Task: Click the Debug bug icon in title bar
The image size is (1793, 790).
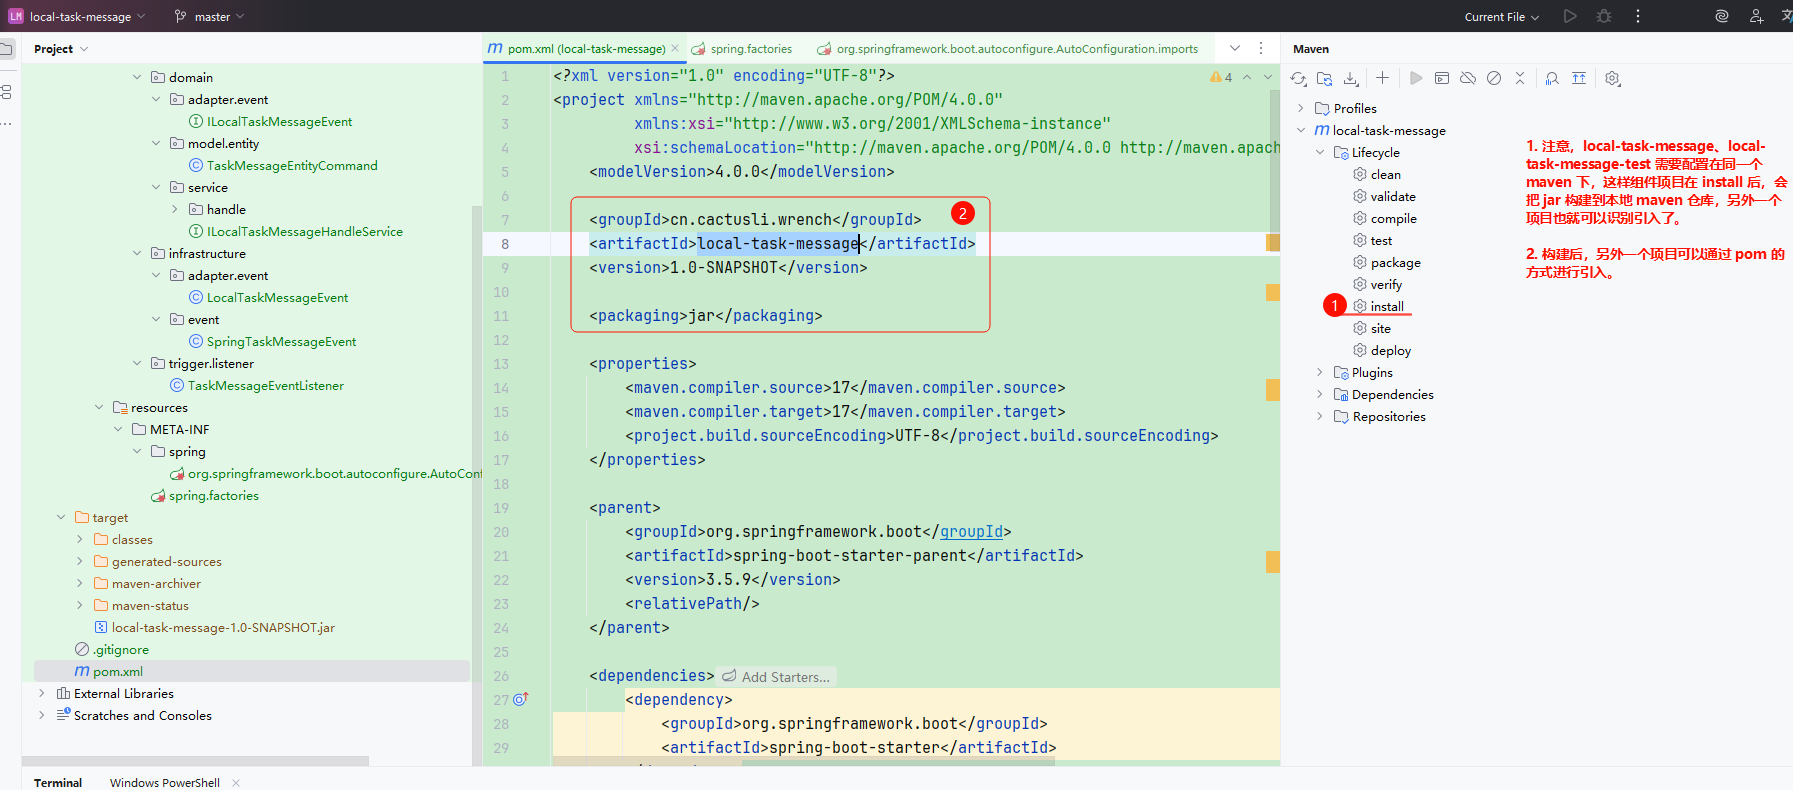Action: point(1604,16)
